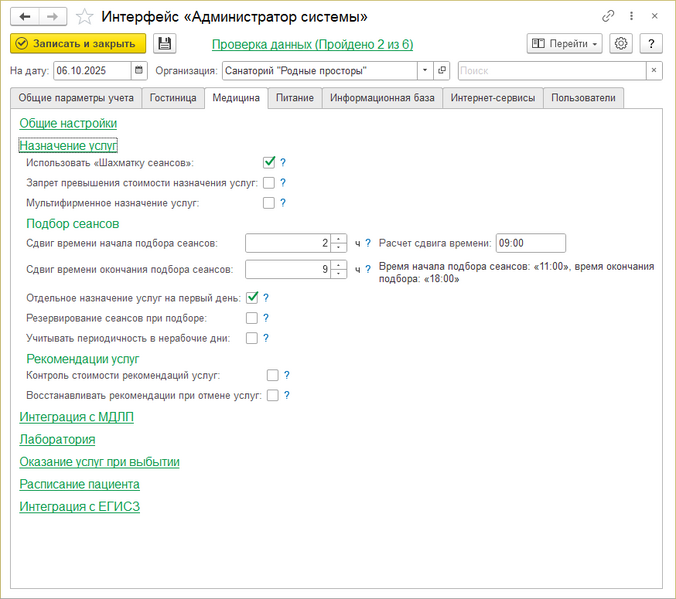This screenshot has width=676, height=599.
Task: Open the settings gear button
Action: coord(621,44)
